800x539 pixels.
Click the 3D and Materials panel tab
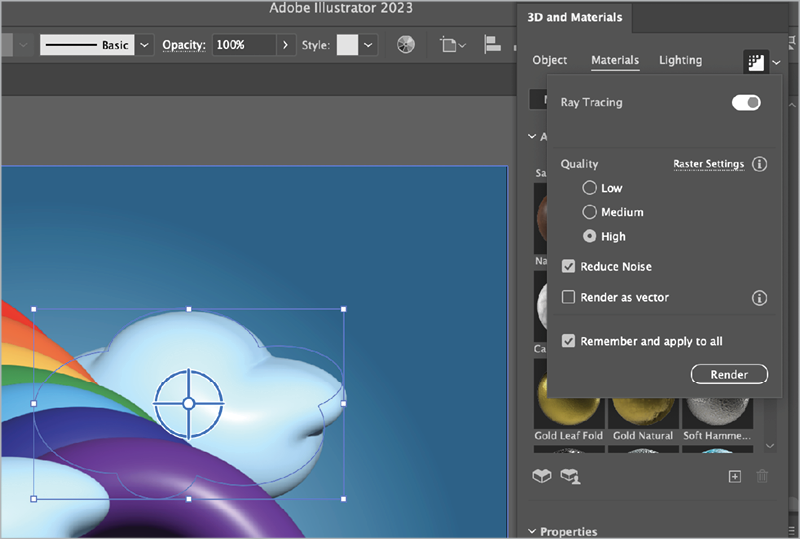click(x=574, y=17)
